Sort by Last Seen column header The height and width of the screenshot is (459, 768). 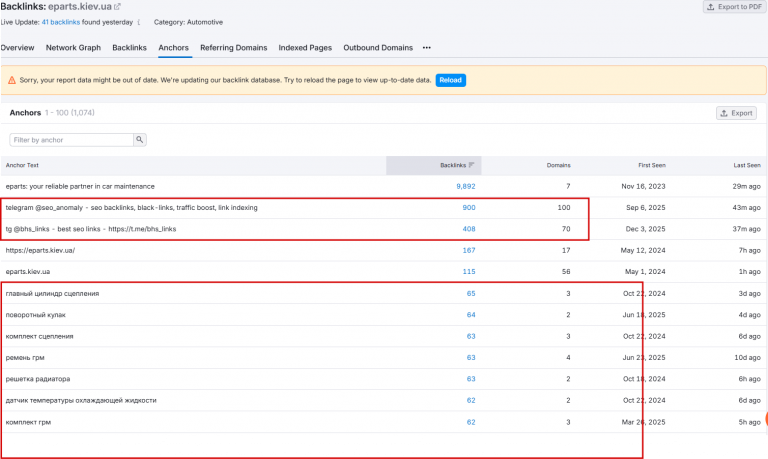[746, 165]
